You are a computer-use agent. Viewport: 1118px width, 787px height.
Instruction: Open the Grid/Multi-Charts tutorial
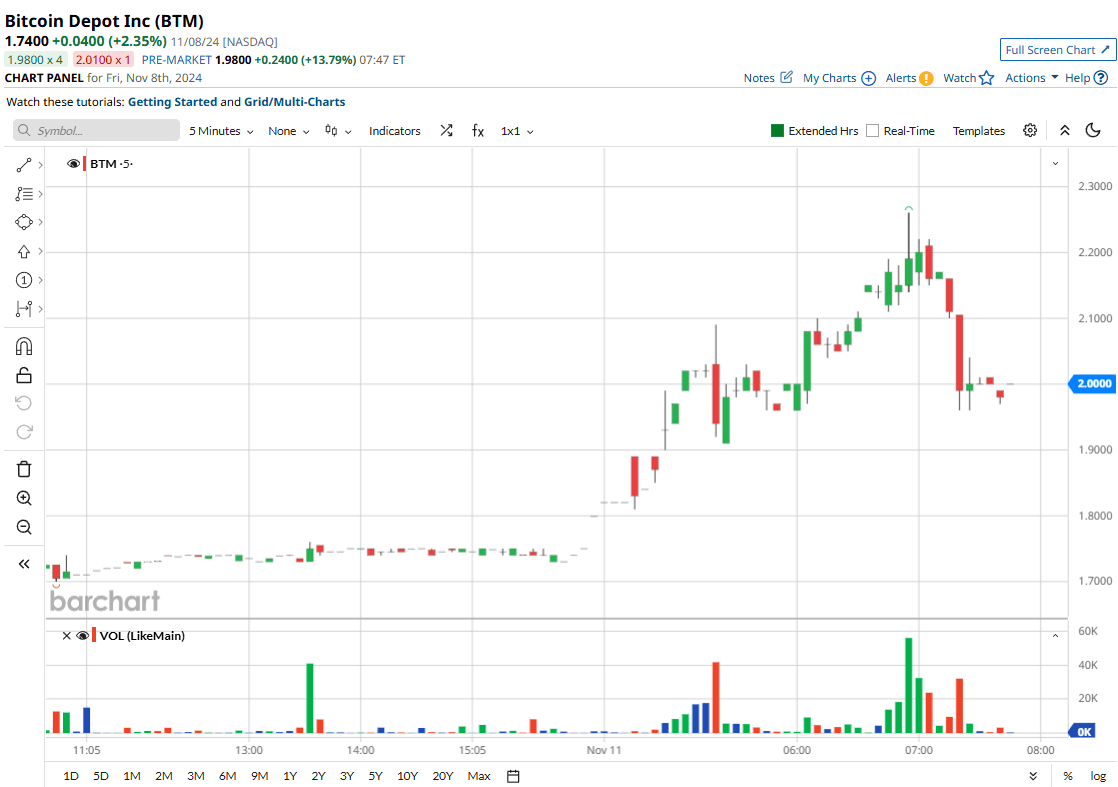click(x=294, y=102)
